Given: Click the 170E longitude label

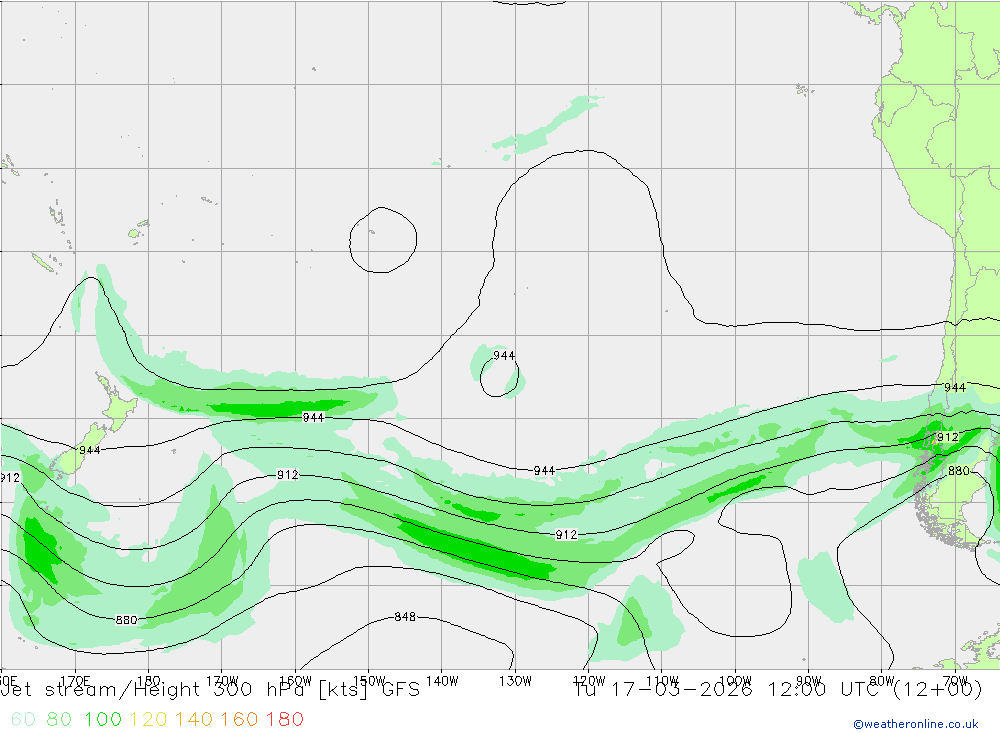Looking at the screenshot, I should (x=75, y=681).
